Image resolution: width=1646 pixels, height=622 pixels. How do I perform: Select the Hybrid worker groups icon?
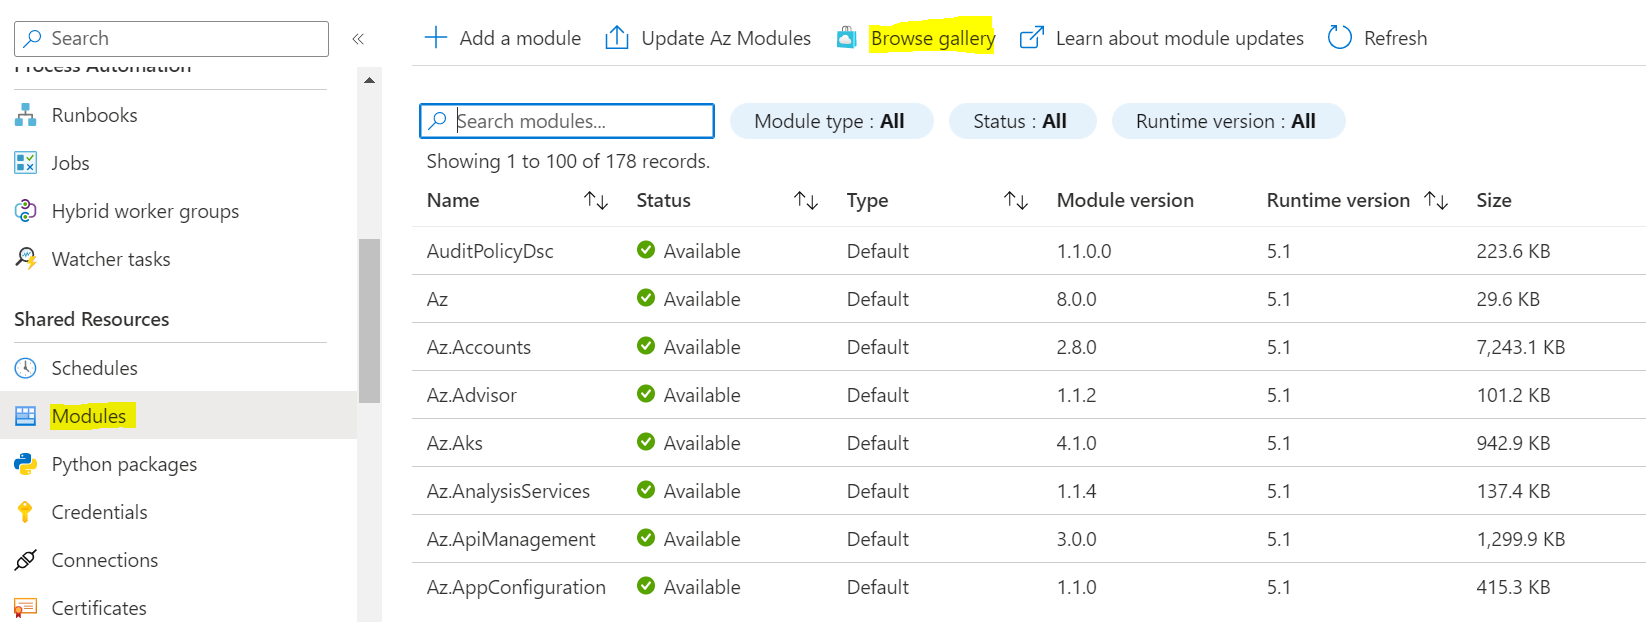coord(26,211)
